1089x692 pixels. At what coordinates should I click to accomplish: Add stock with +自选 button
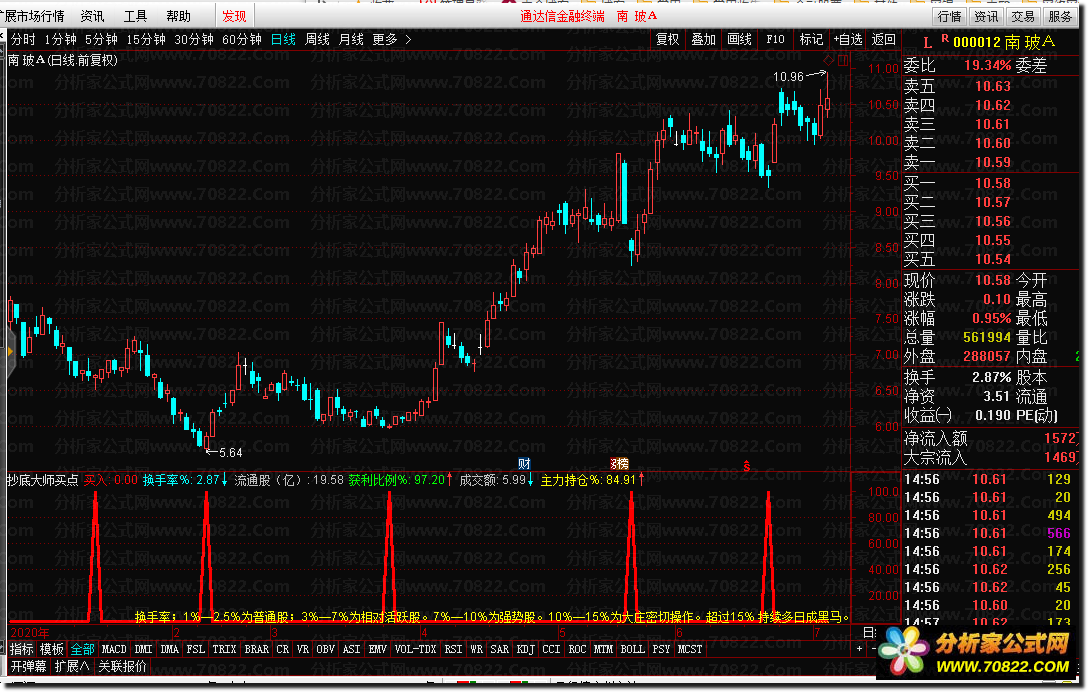pos(848,40)
